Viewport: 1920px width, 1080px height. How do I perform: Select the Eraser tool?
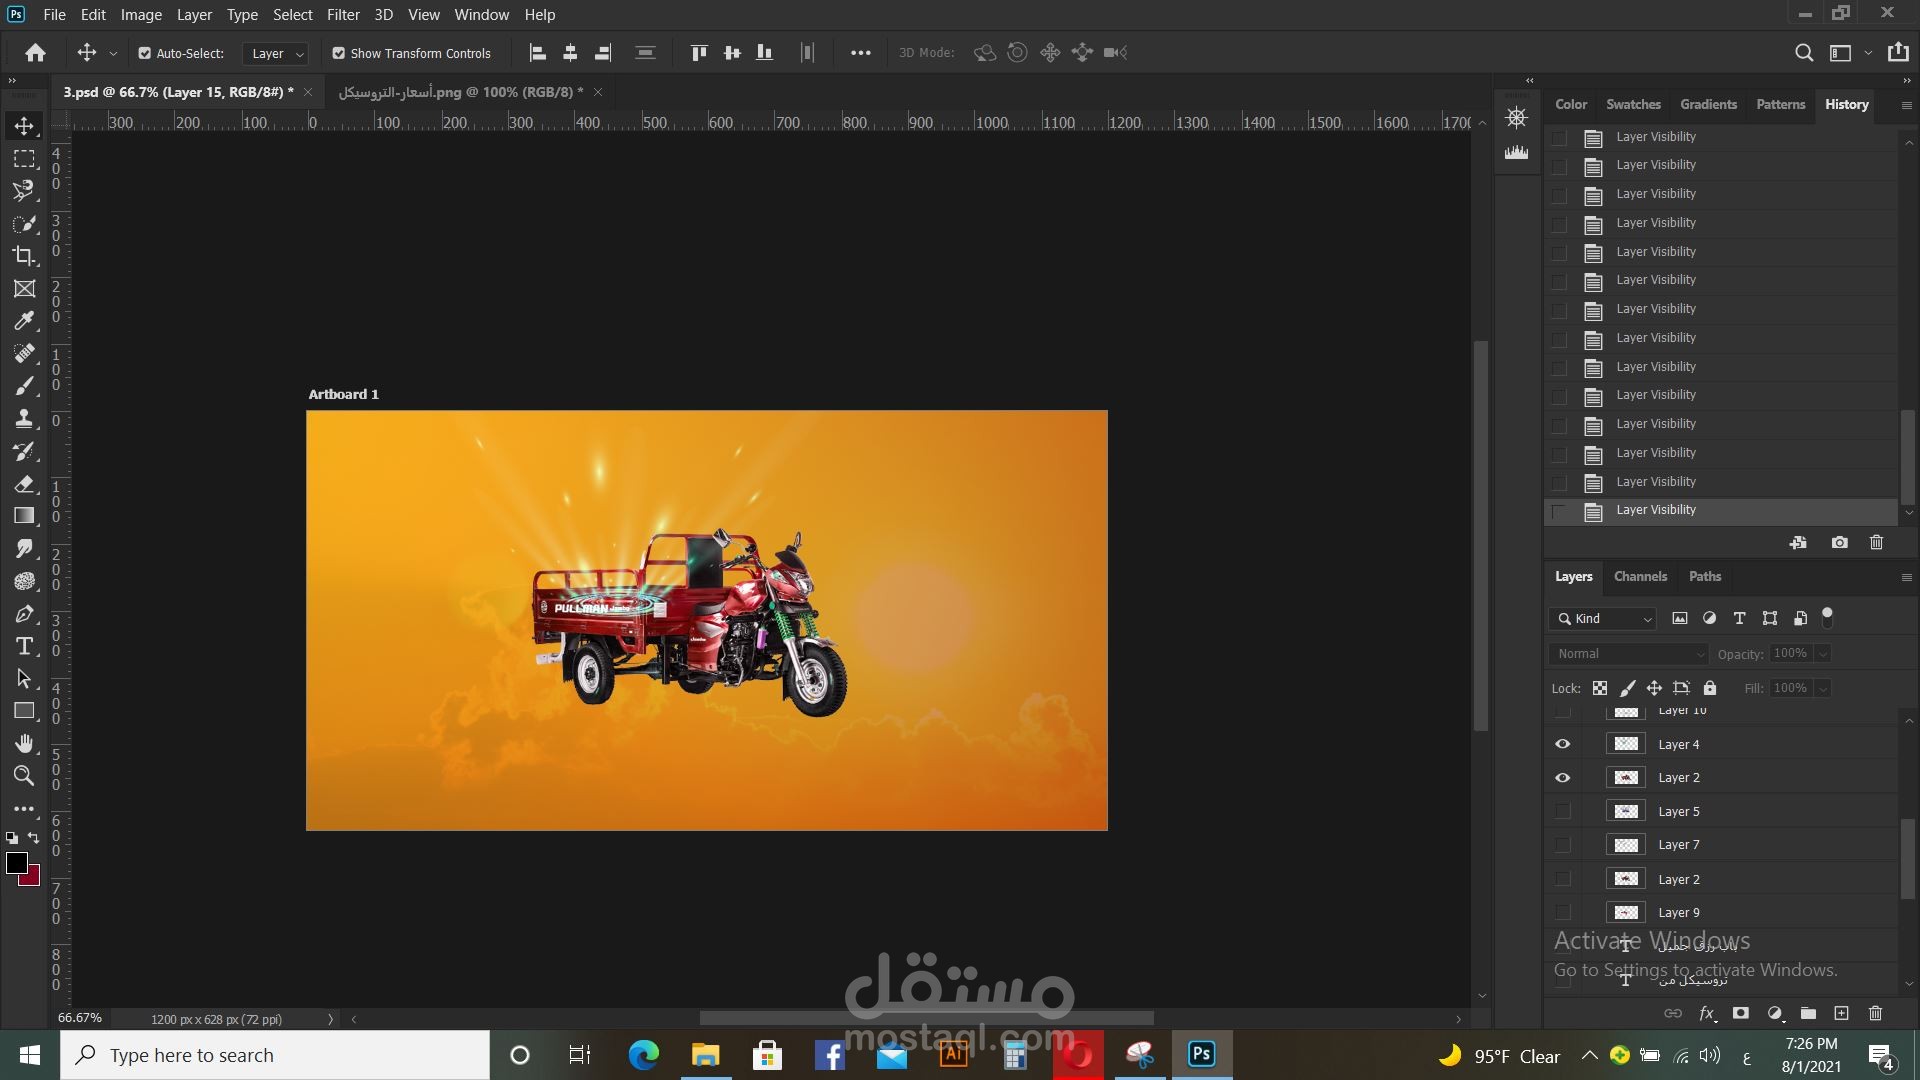24,484
